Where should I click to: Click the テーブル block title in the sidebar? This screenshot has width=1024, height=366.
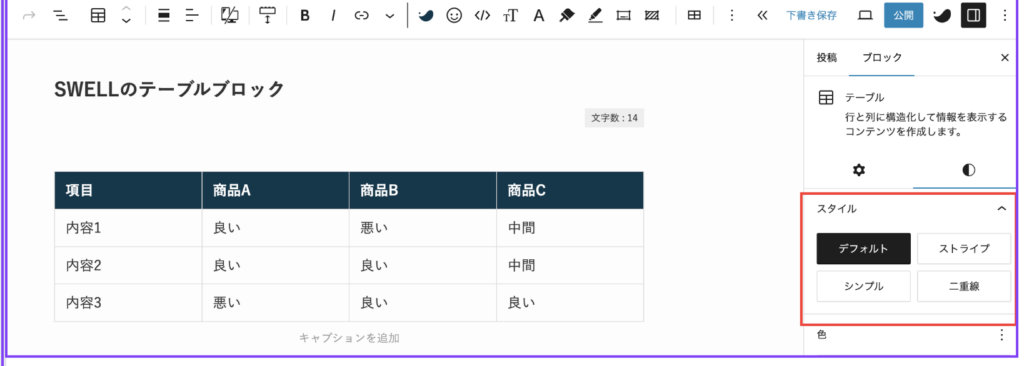pyautogui.click(x=865, y=97)
